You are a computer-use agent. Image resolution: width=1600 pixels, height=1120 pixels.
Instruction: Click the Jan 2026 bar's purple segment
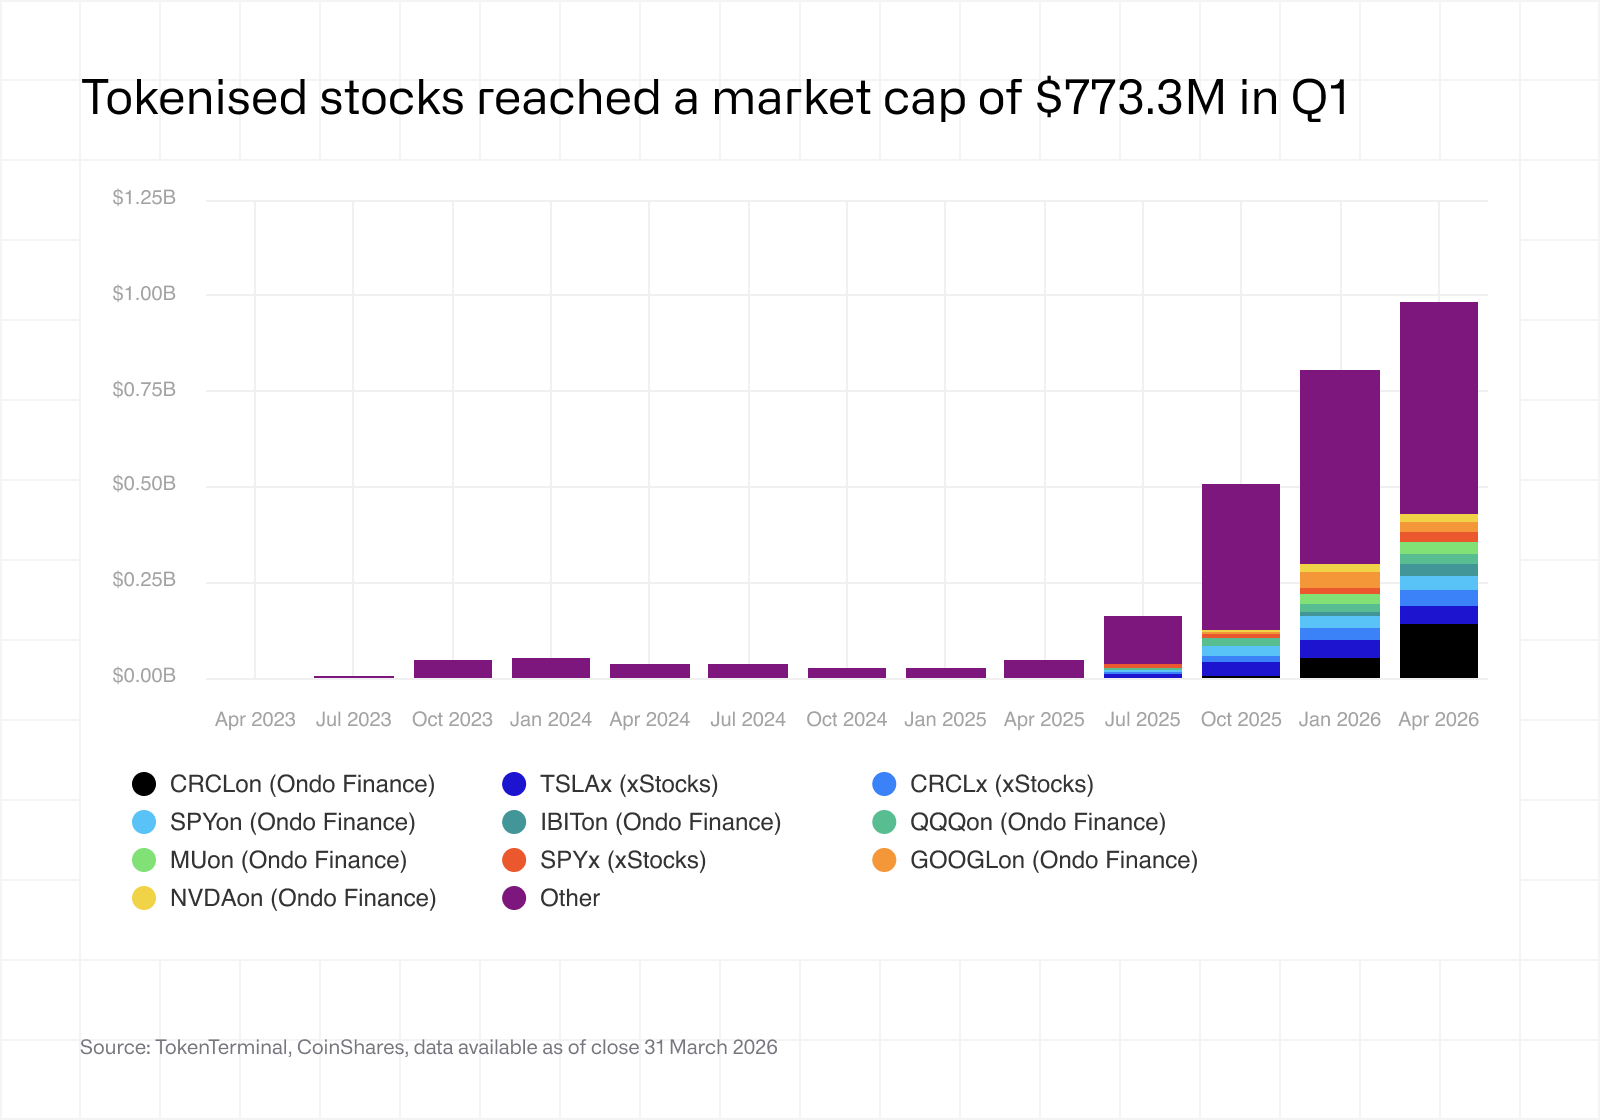(x=1340, y=467)
